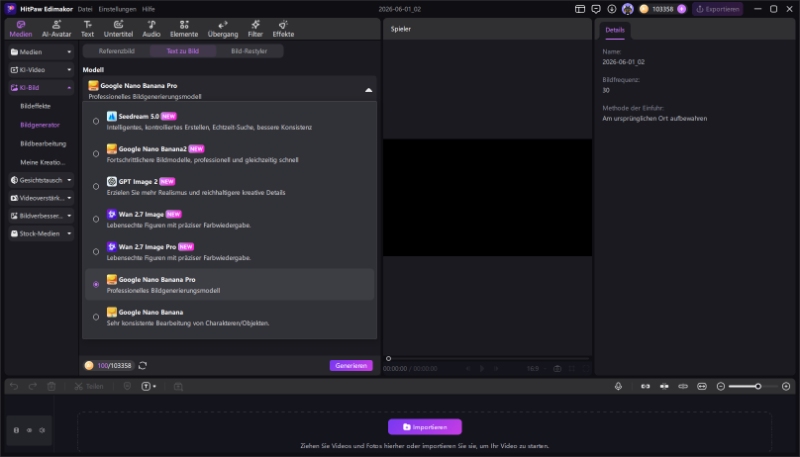Select the Text tool
Viewport: 800px width, 457px height.
87,29
